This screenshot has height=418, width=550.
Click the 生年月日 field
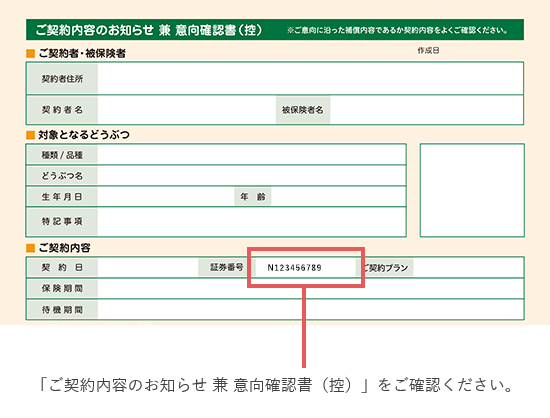pyautogui.click(x=166, y=197)
